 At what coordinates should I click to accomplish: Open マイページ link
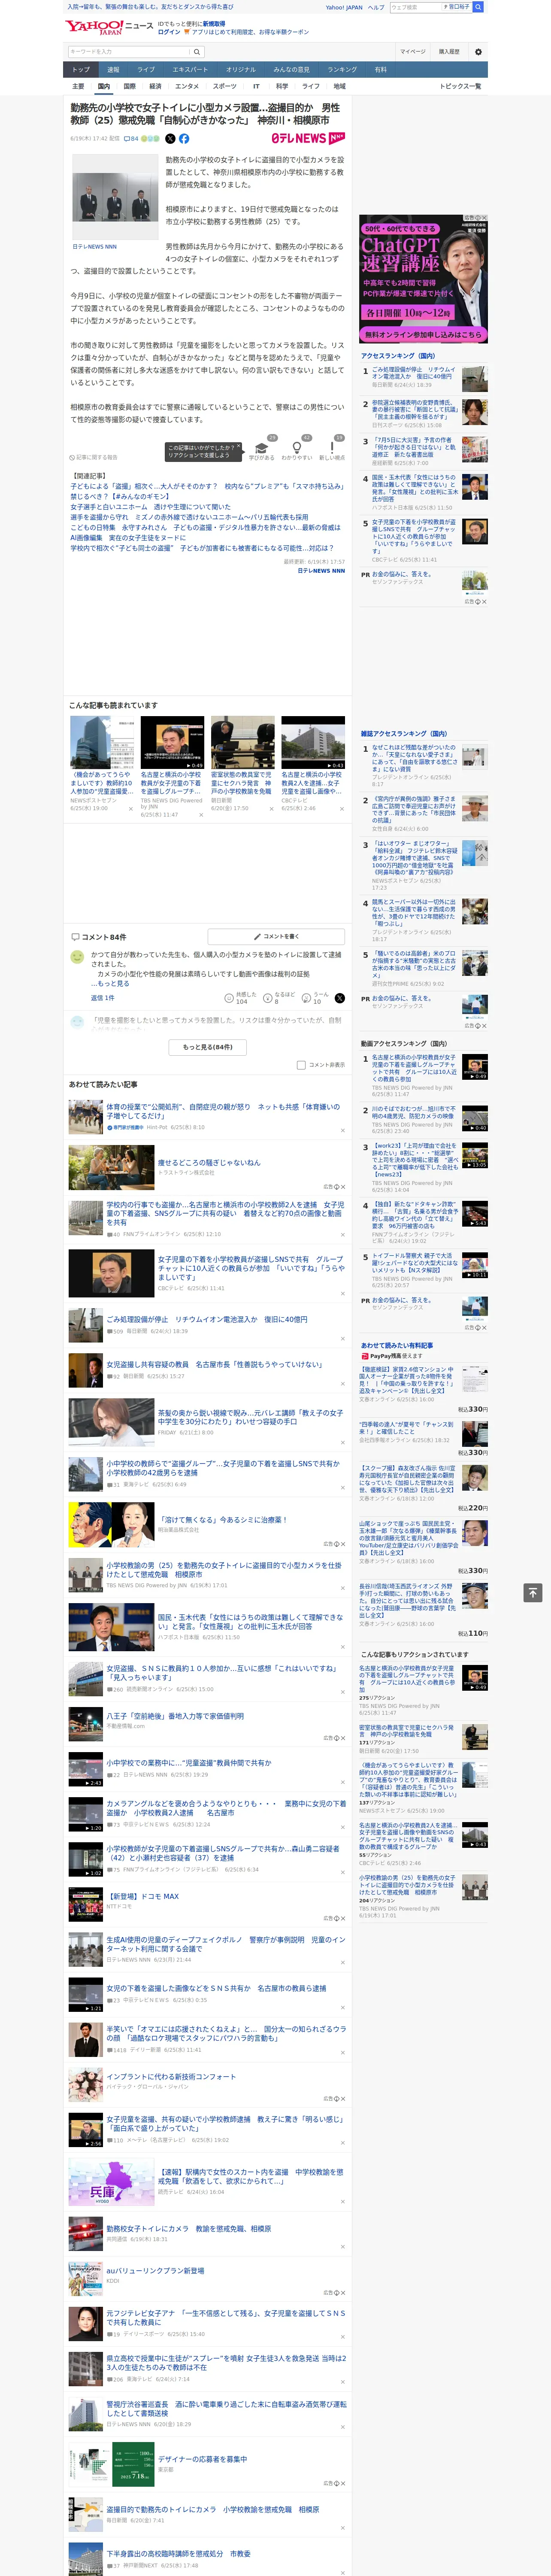coord(413,52)
